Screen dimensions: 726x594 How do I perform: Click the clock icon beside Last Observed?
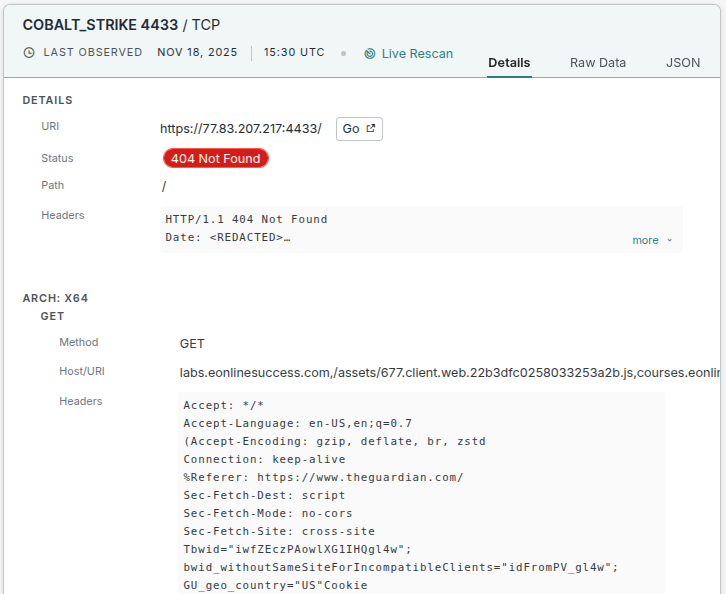29,53
